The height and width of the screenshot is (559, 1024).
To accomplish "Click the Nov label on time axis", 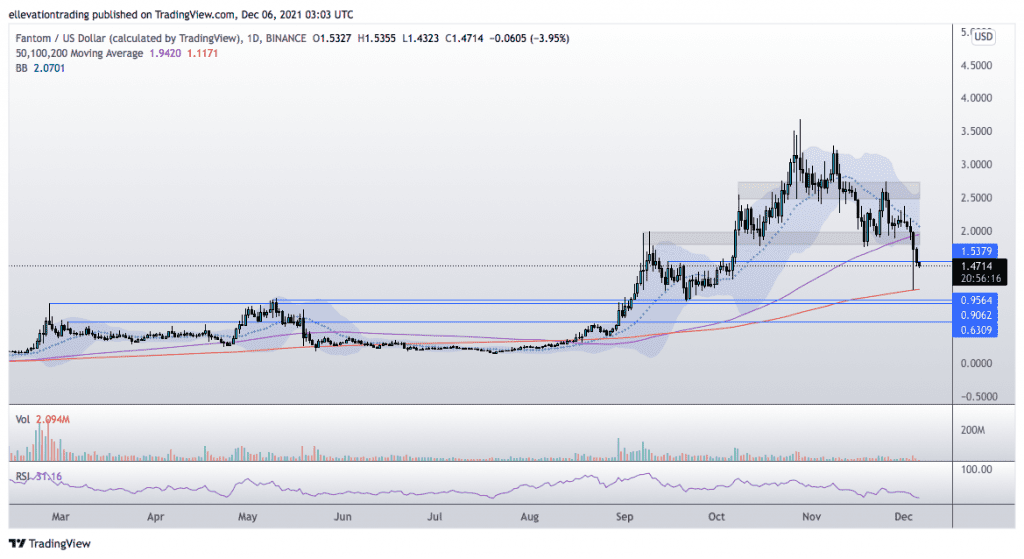I will click(811, 517).
